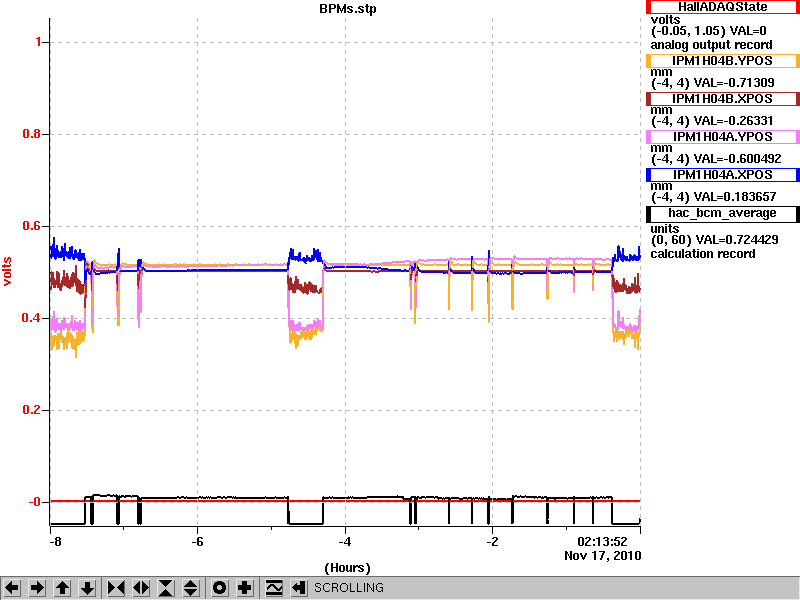Viewport: 800px width, 600px height.
Task: Select the IPM1H04B.XPOS legend entry
Action: click(722, 99)
